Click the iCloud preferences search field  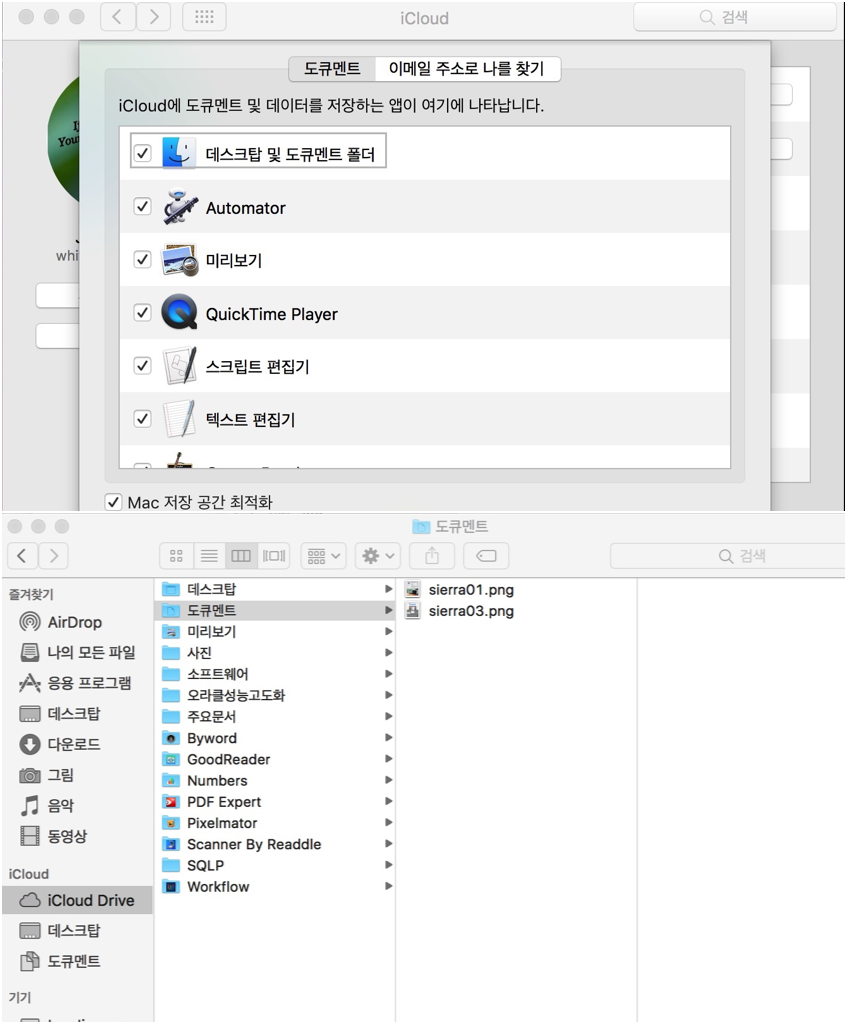734,17
